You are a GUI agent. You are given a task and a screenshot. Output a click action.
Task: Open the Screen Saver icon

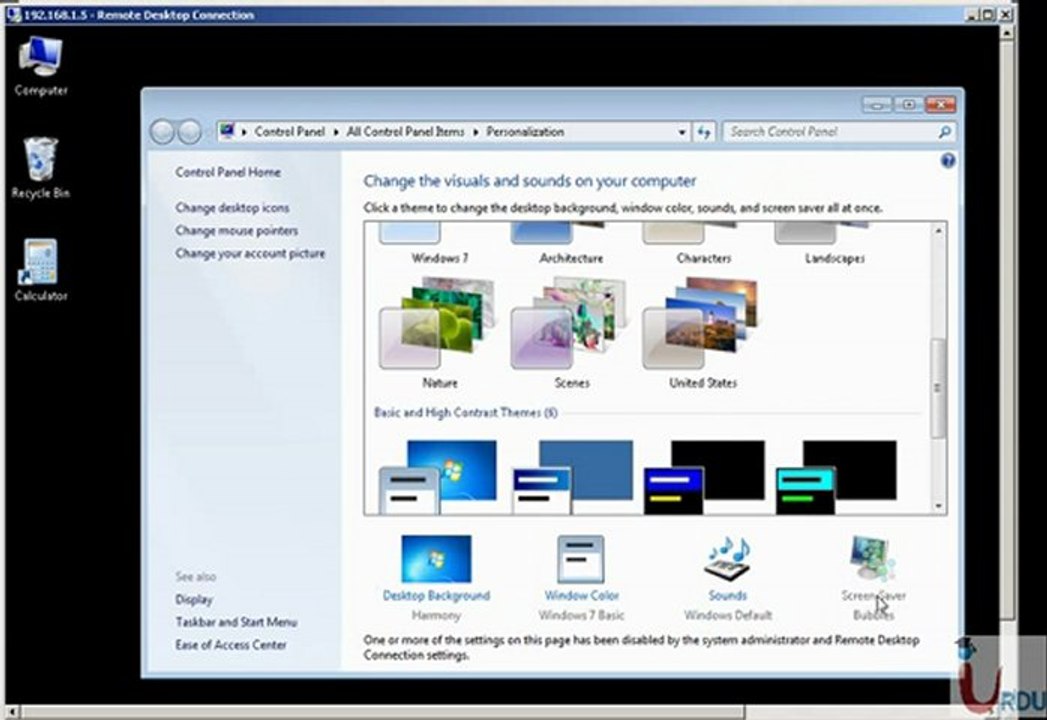[x=873, y=559]
